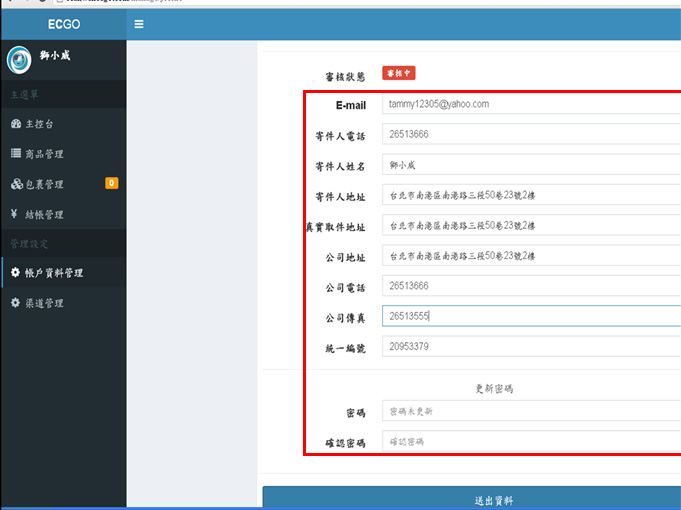Image resolution: width=681 pixels, height=510 pixels.
Task: Click the cubes icon beside 包裹管理
Action: tap(15, 184)
